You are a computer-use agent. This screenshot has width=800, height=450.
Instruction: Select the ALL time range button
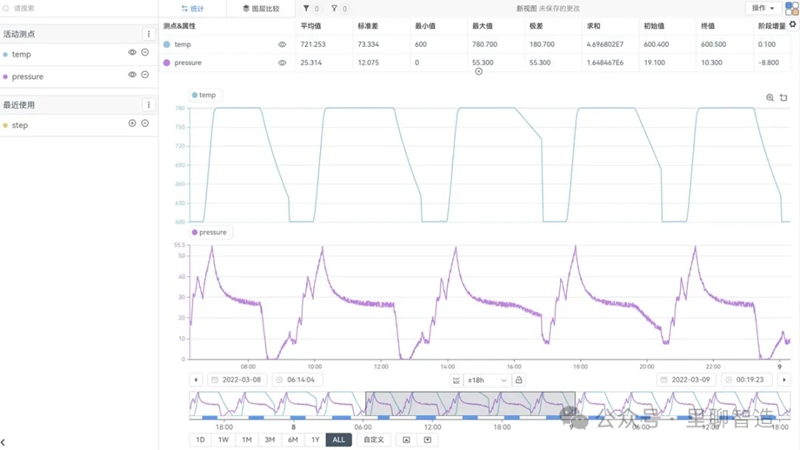338,440
